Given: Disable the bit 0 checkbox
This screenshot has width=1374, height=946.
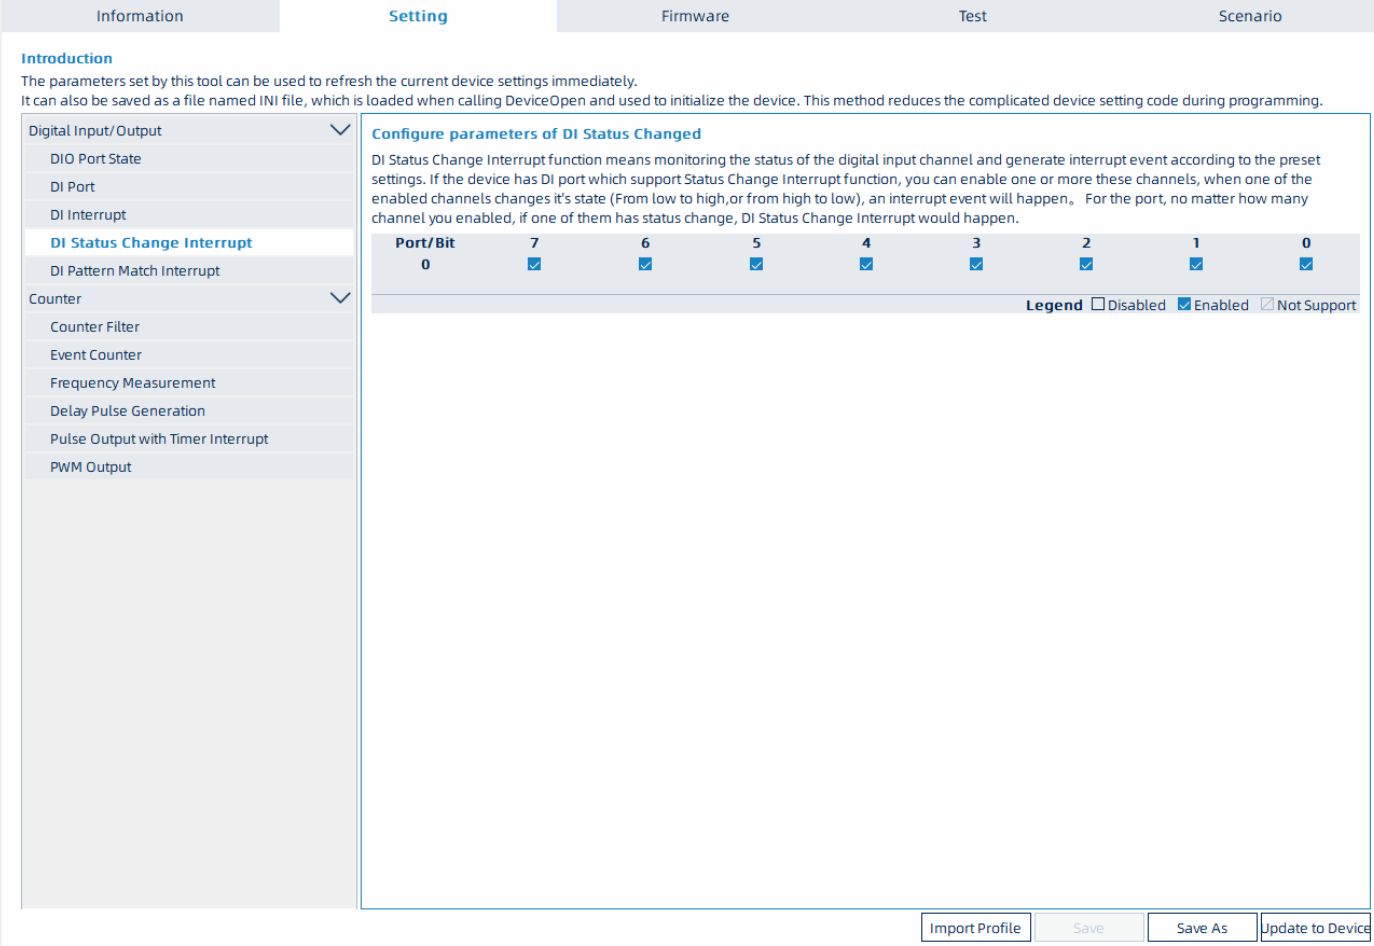Looking at the screenshot, I should point(1305,264).
